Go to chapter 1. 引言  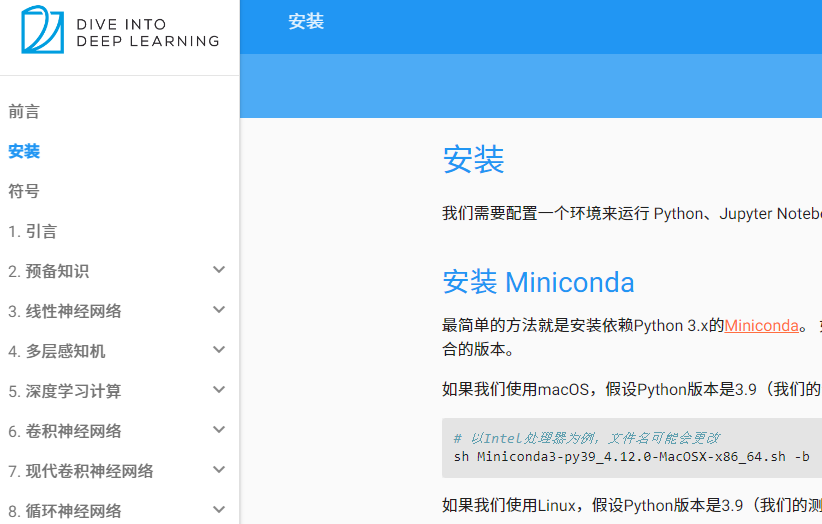point(33,232)
